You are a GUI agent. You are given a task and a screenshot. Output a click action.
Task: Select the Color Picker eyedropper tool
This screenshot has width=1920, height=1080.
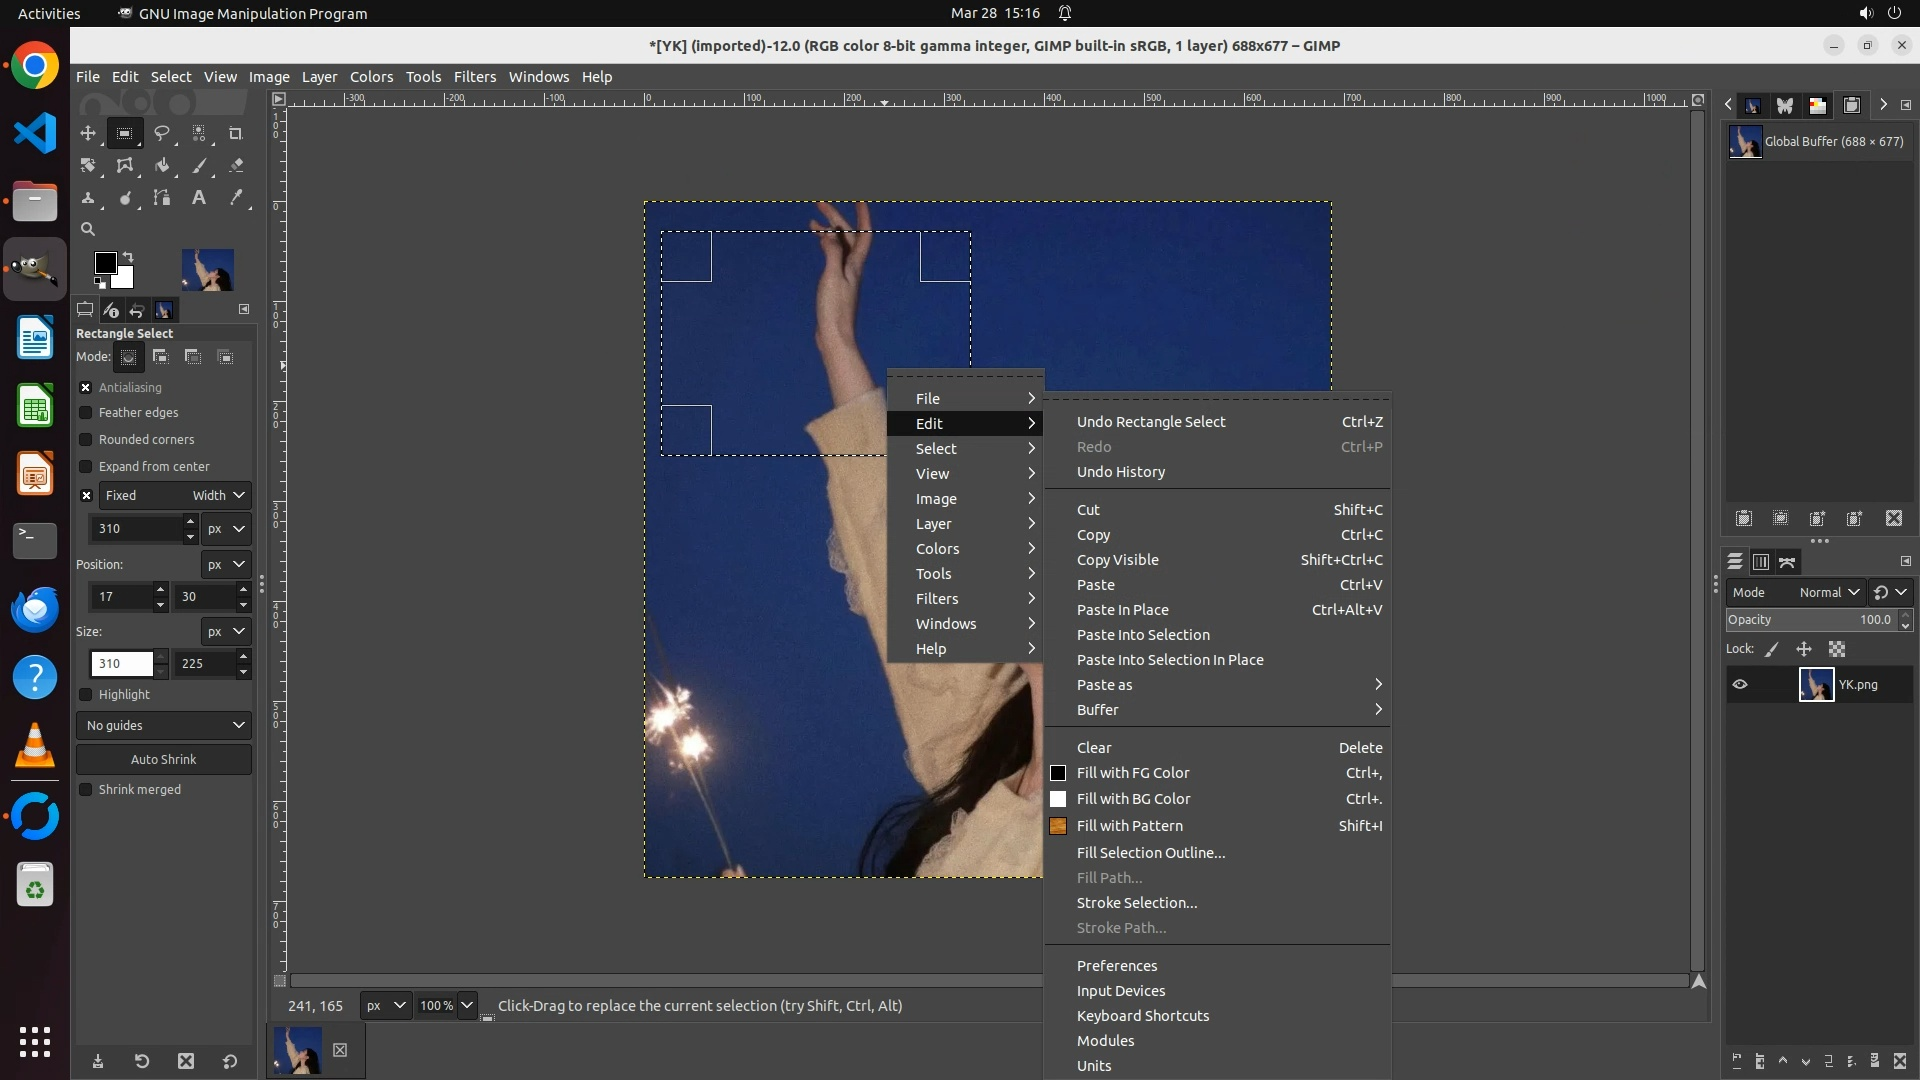pyautogui.click(x=236, y=198)
